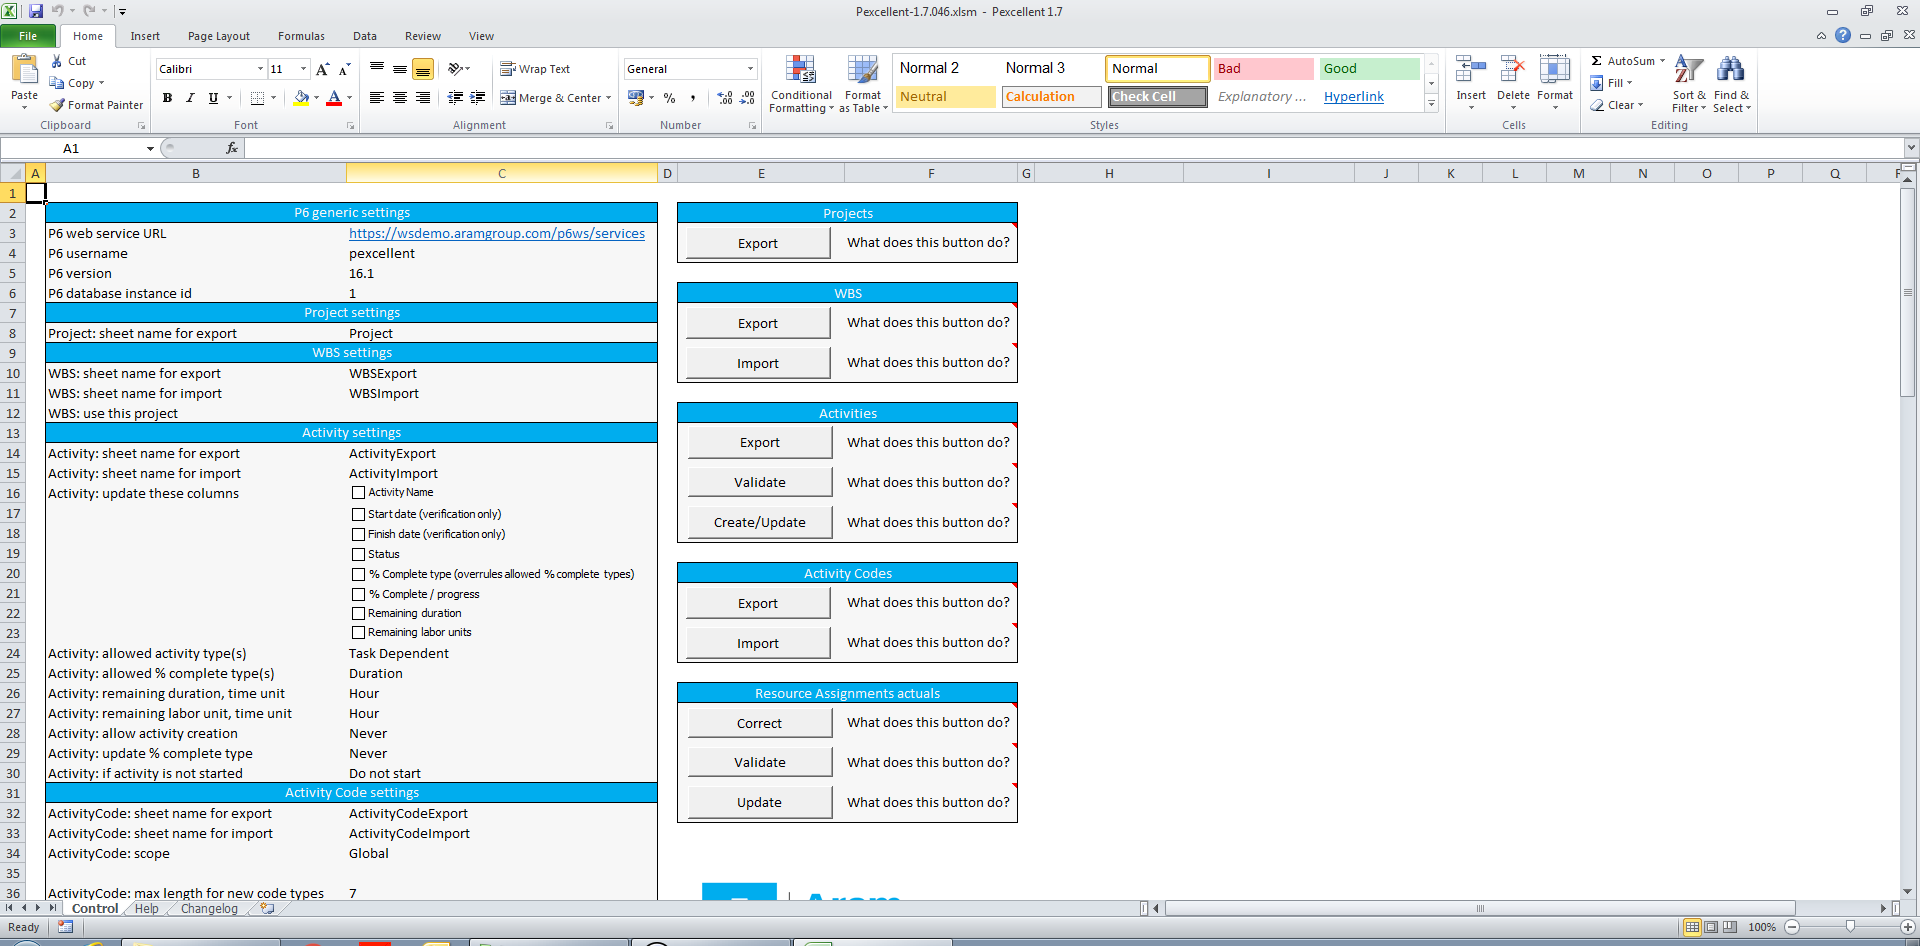Check the Activity Name checkbox
The height and width of the screenshot is (946, 1920).
tap(358, 493)
